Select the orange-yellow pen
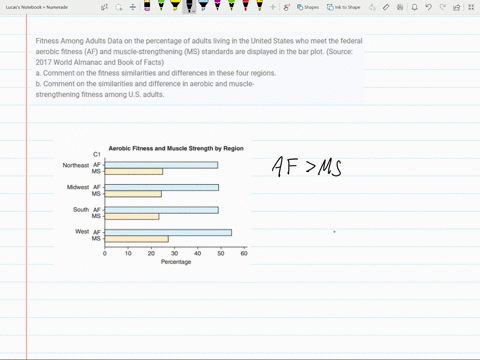This screenshot has width=480, height=360. point(259,6)
